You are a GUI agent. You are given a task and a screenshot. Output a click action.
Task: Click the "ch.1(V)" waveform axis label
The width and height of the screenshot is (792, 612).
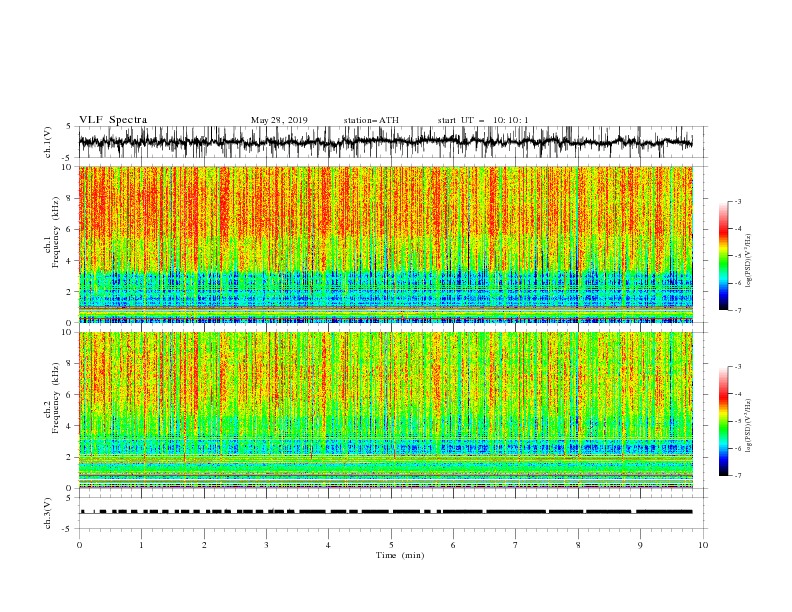pos(48,142)
